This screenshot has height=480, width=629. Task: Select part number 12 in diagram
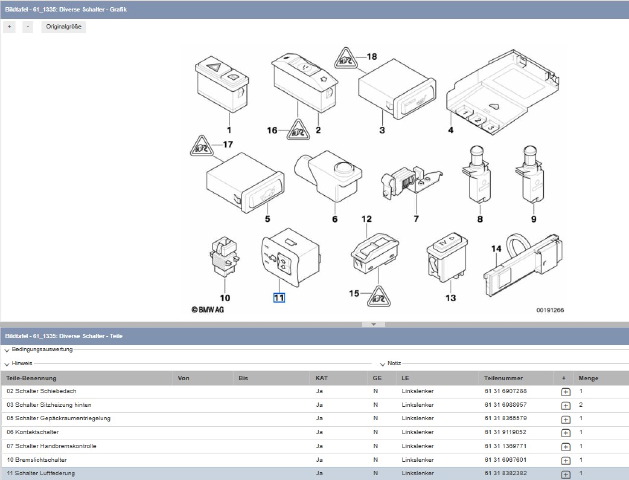[x=367, y=219]
